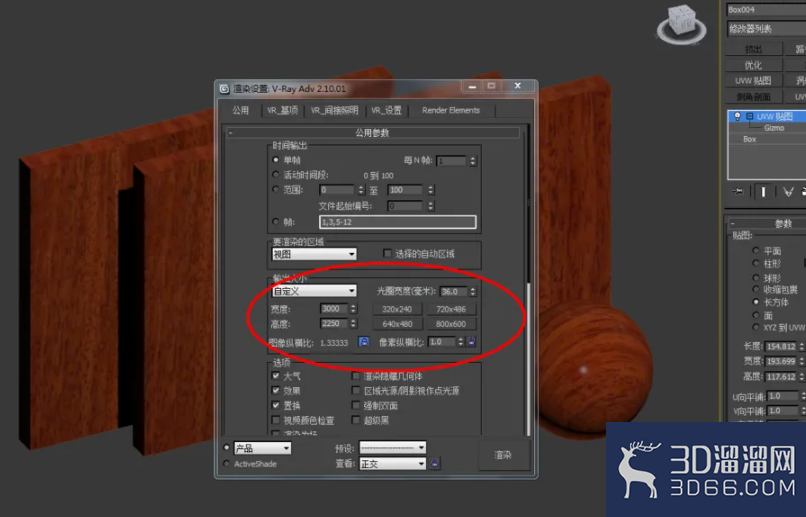The height and width of the screenshot is (517, 806).
Task: Select Box in the modifier stack
Action: click(749, 139)
